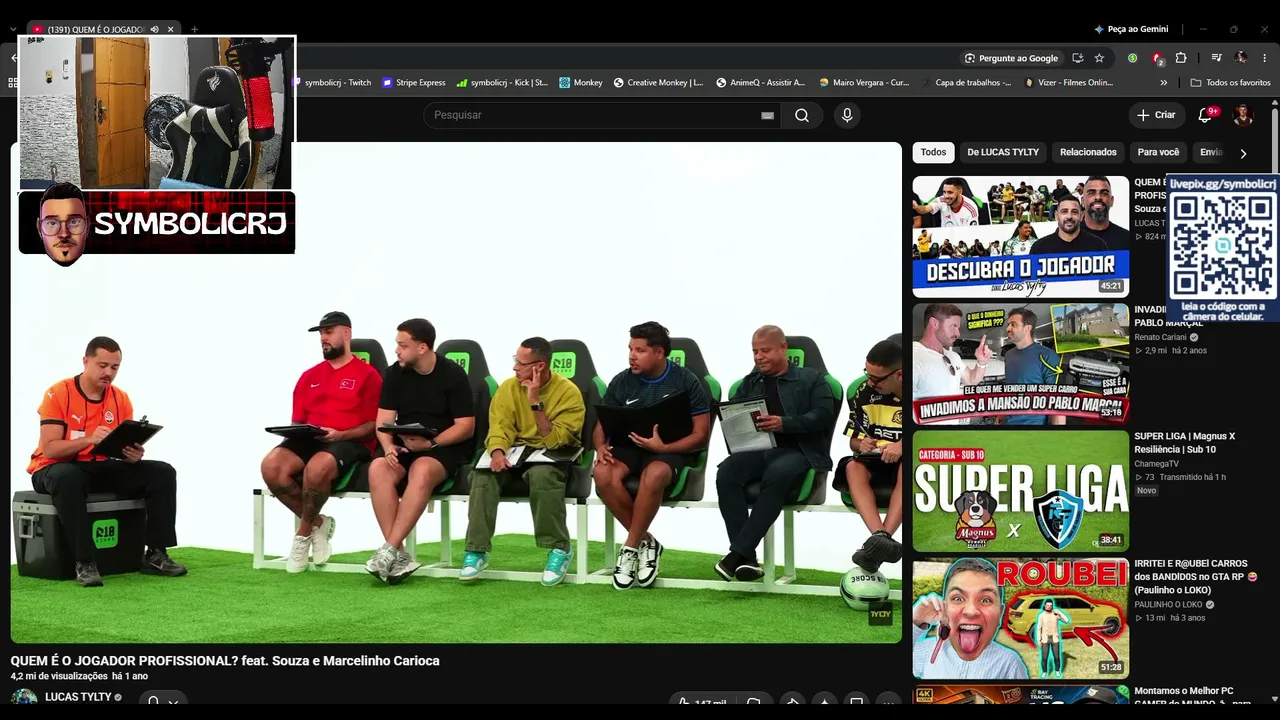This screenshot has width=1280, height=720.
Task: Close the QUEM É O JOGADOR tab
Action: [x=169, y=29]
